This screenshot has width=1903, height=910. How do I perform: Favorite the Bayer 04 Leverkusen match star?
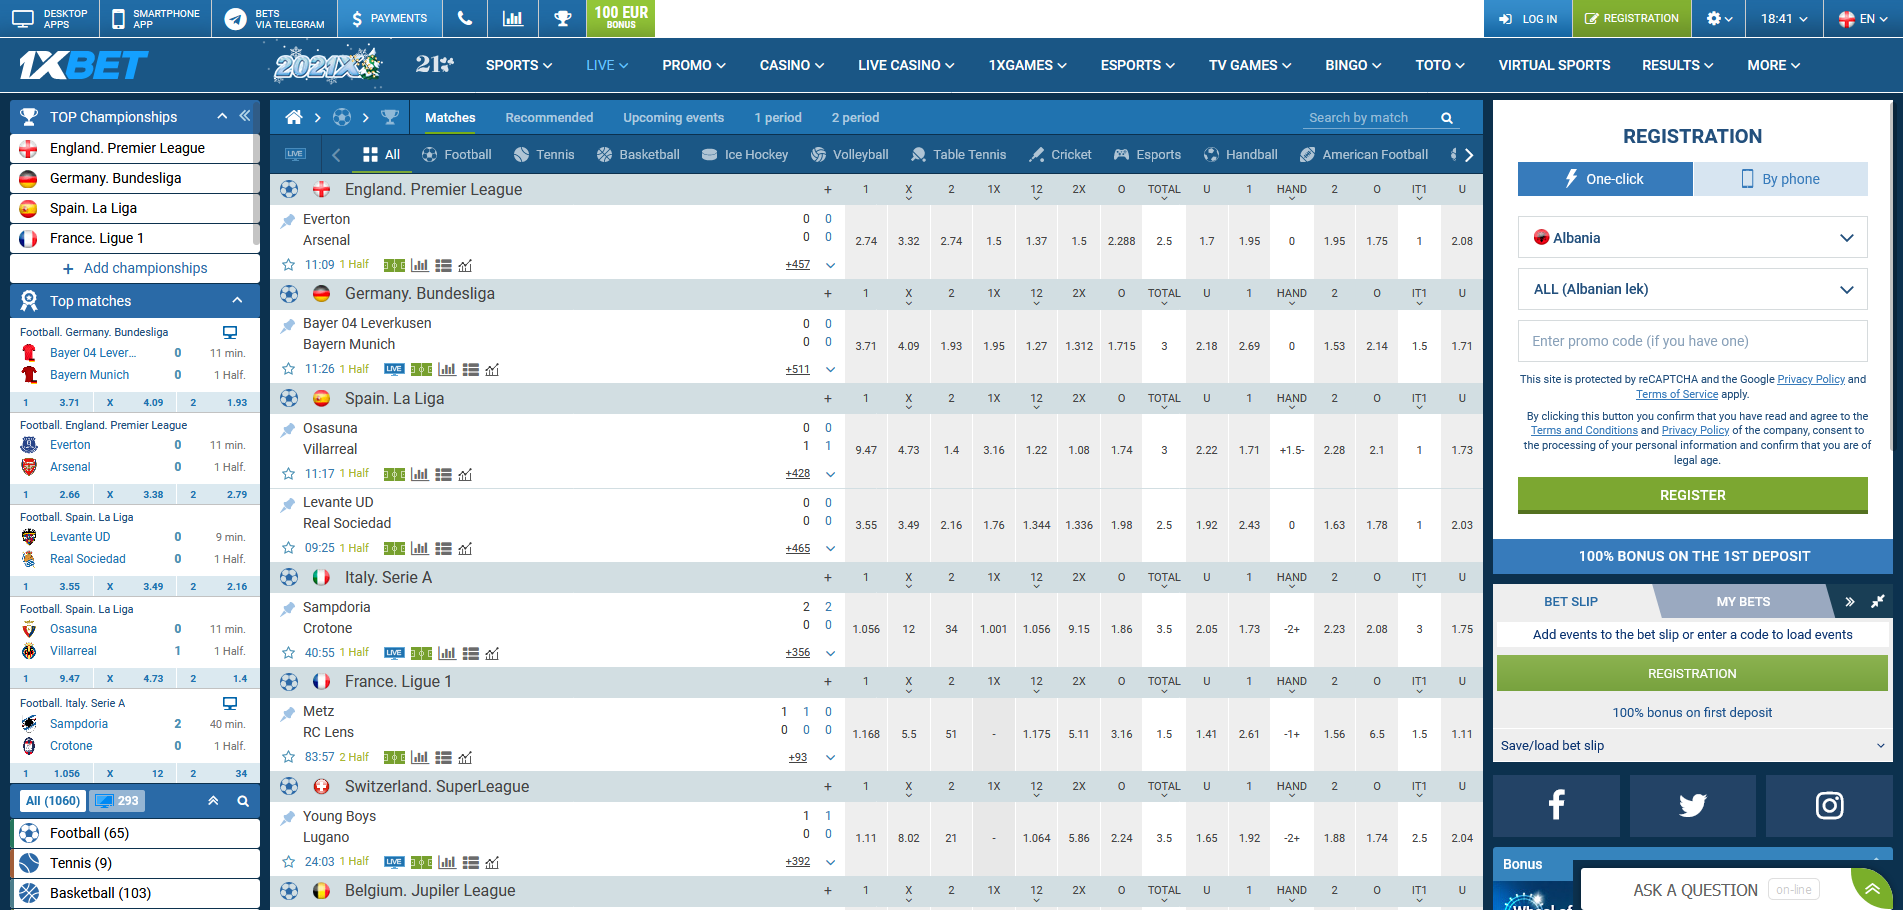289,369
